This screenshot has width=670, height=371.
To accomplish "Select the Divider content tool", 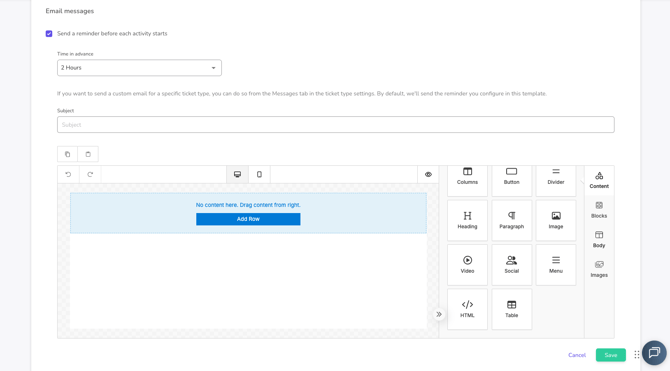I will point(556,181).
